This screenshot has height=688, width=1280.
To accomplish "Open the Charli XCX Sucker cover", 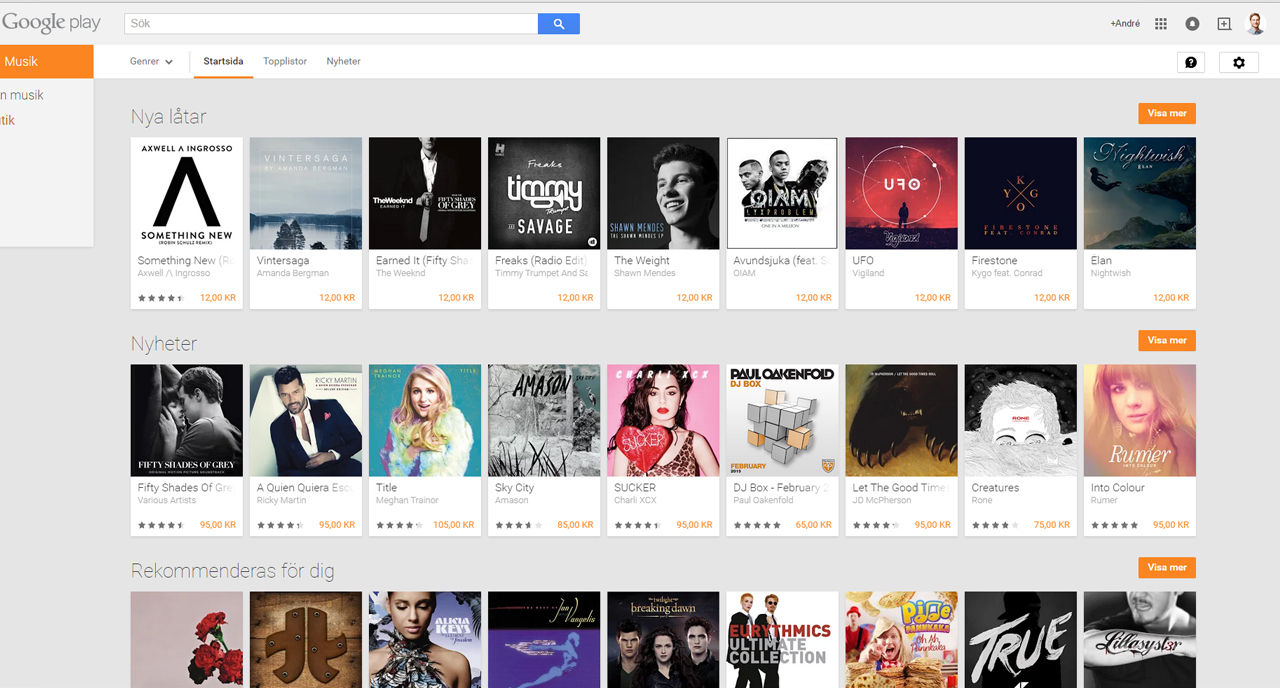I will (x=663, y=420).
